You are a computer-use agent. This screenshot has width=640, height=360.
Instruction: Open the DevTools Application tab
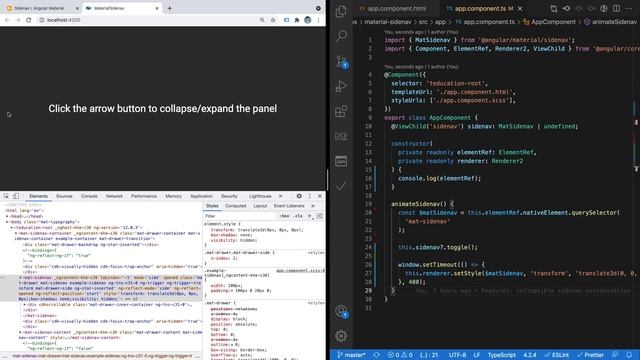pyautogui.click(x=201, y=196)
